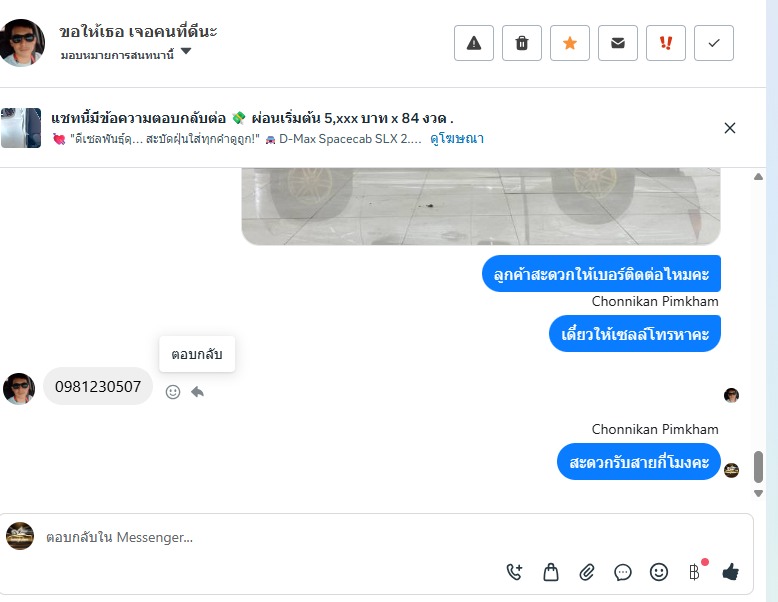The height and width of the screenshot is (602, 778).
Task: Mark conversation unread with envelope icon
Action: (x=618, y=43)
